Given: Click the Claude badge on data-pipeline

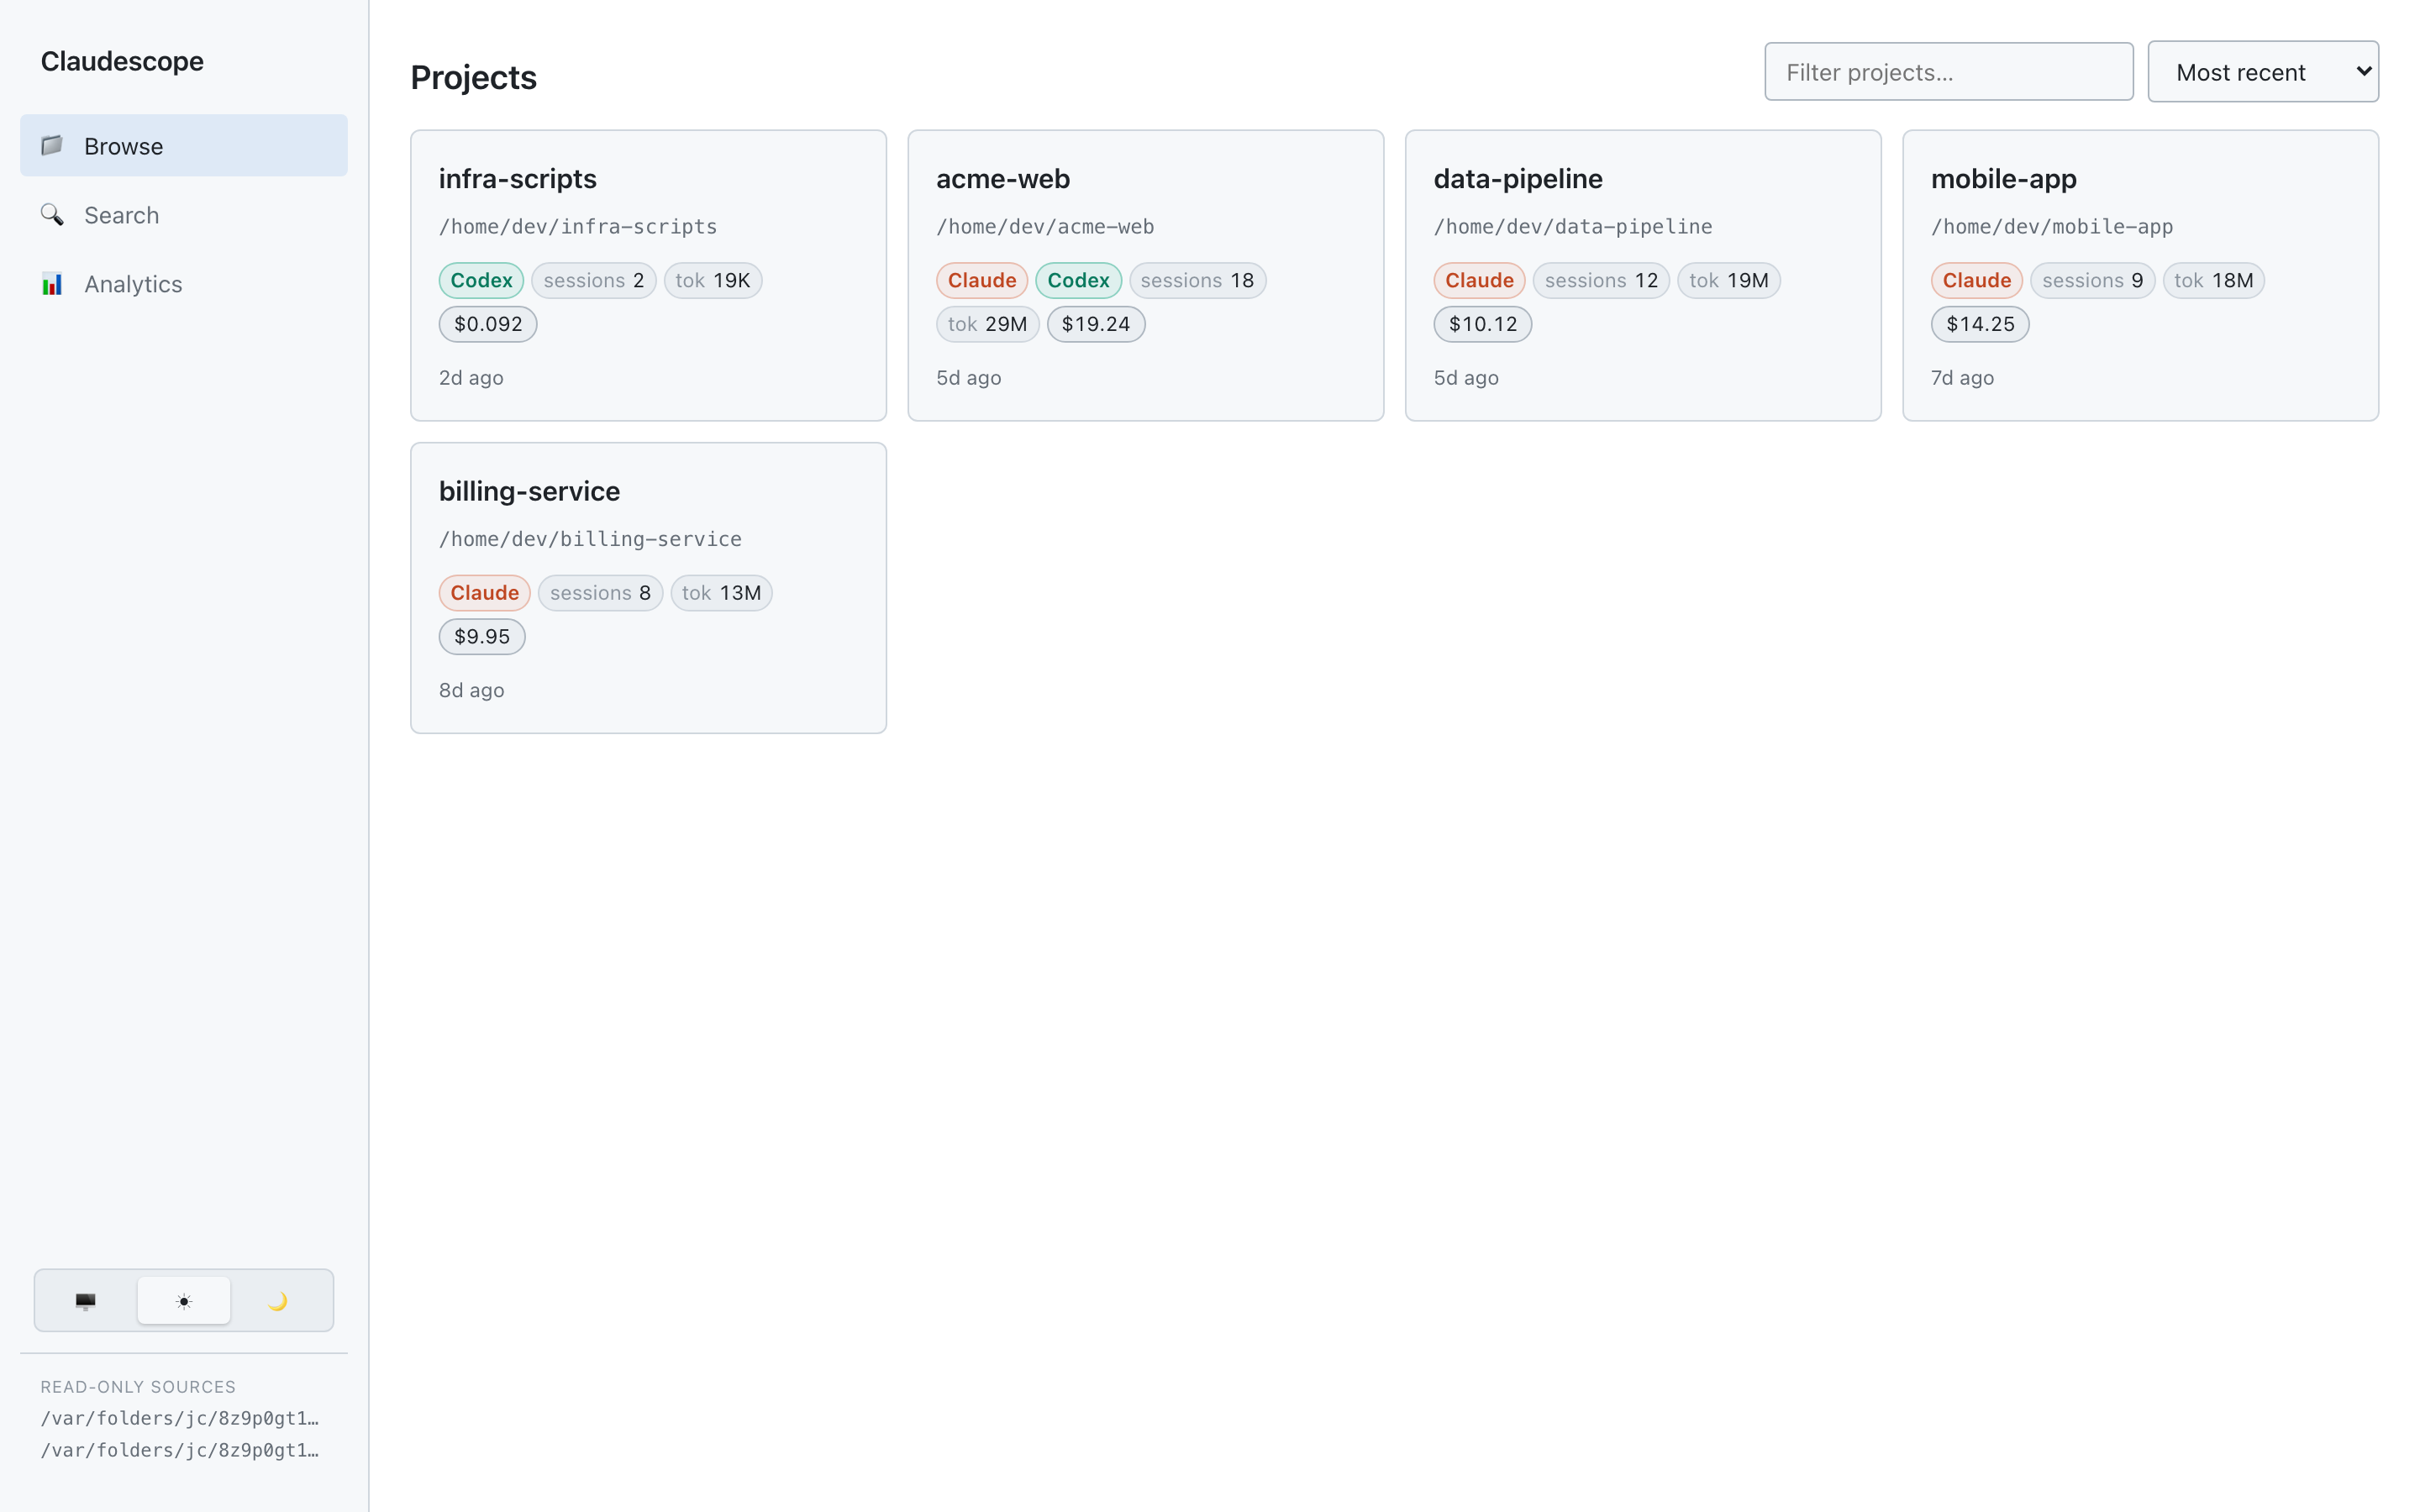Looking at the screenshot, I should pos(1479,281).
